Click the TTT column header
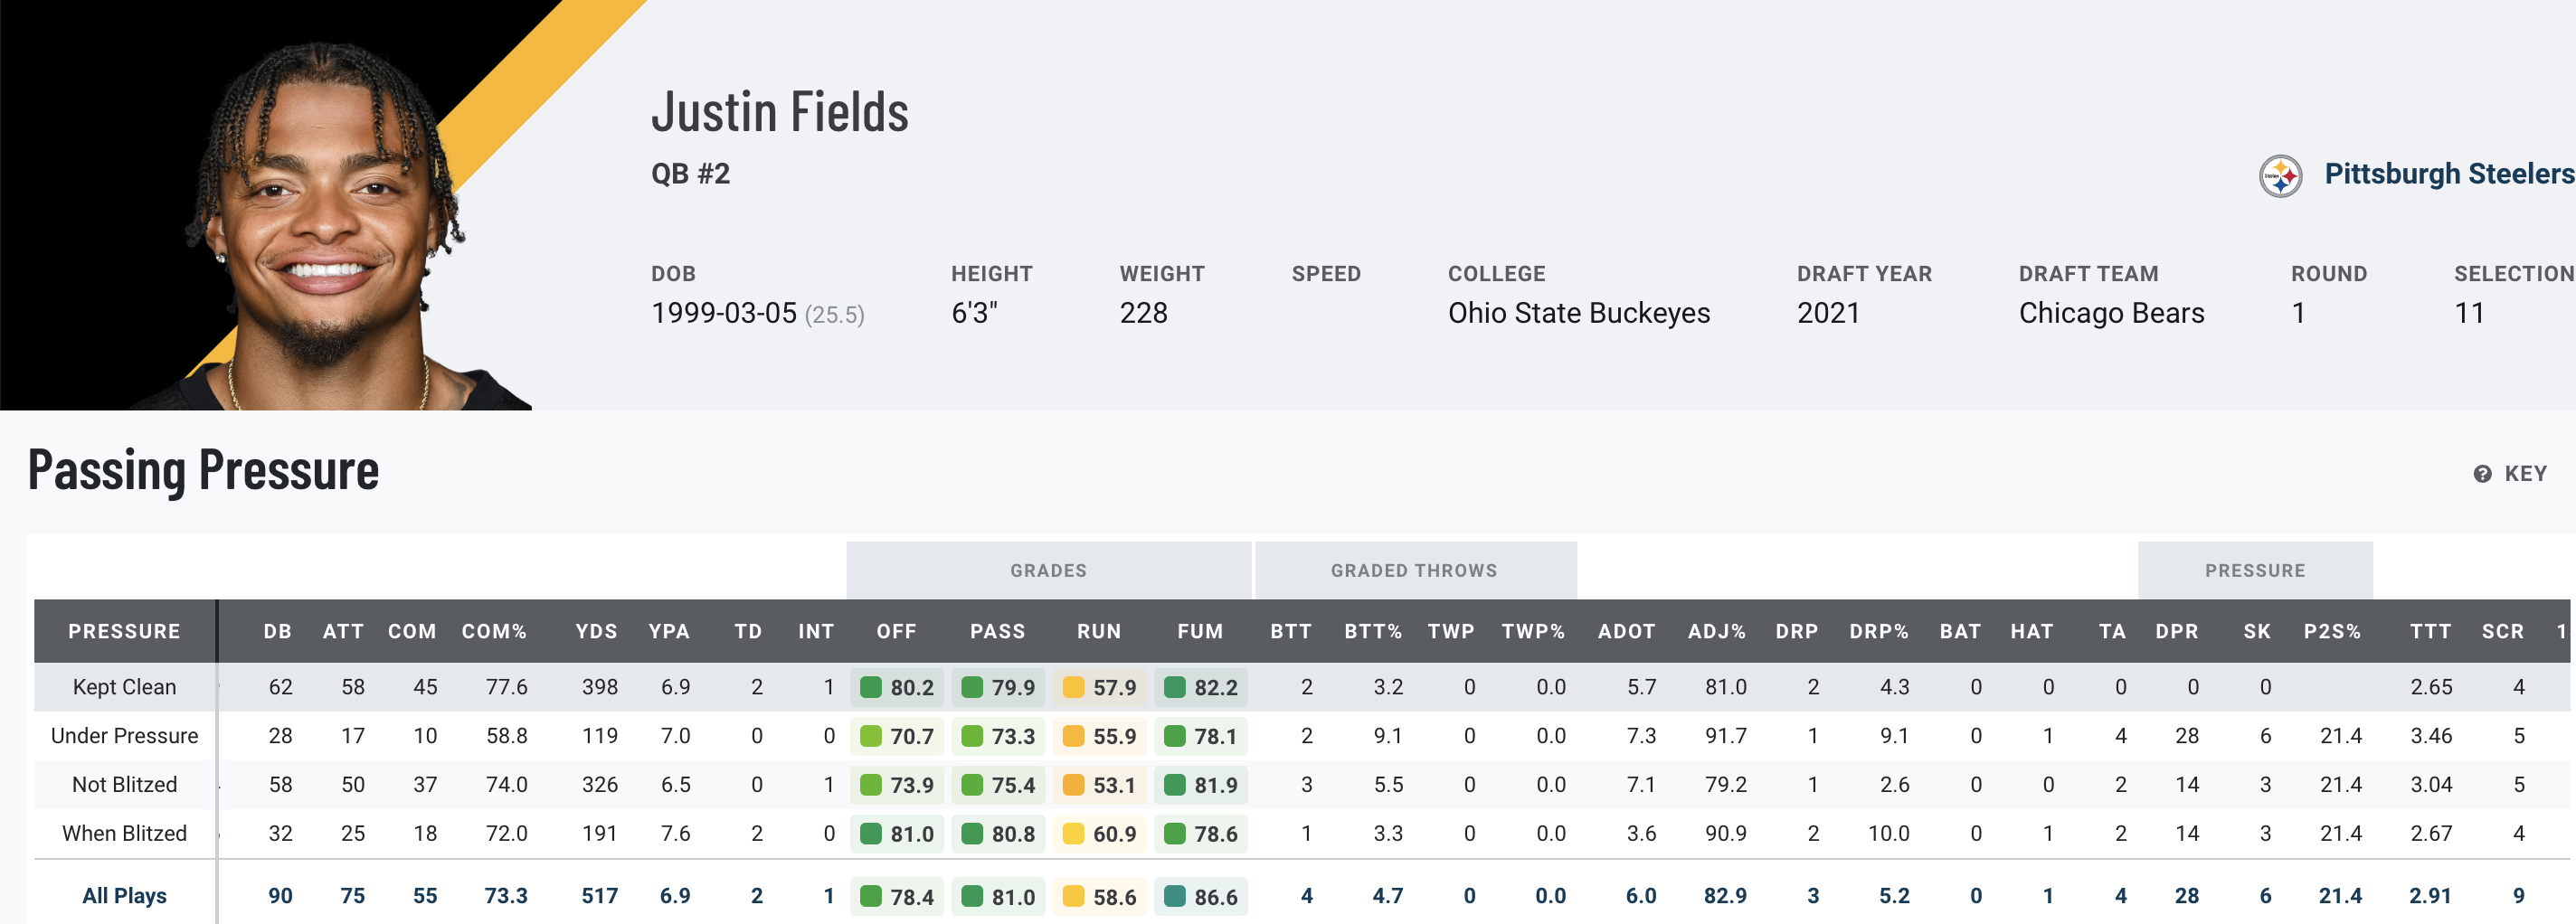Viewport: 2576px width, 924px height. click(2430, 631)
